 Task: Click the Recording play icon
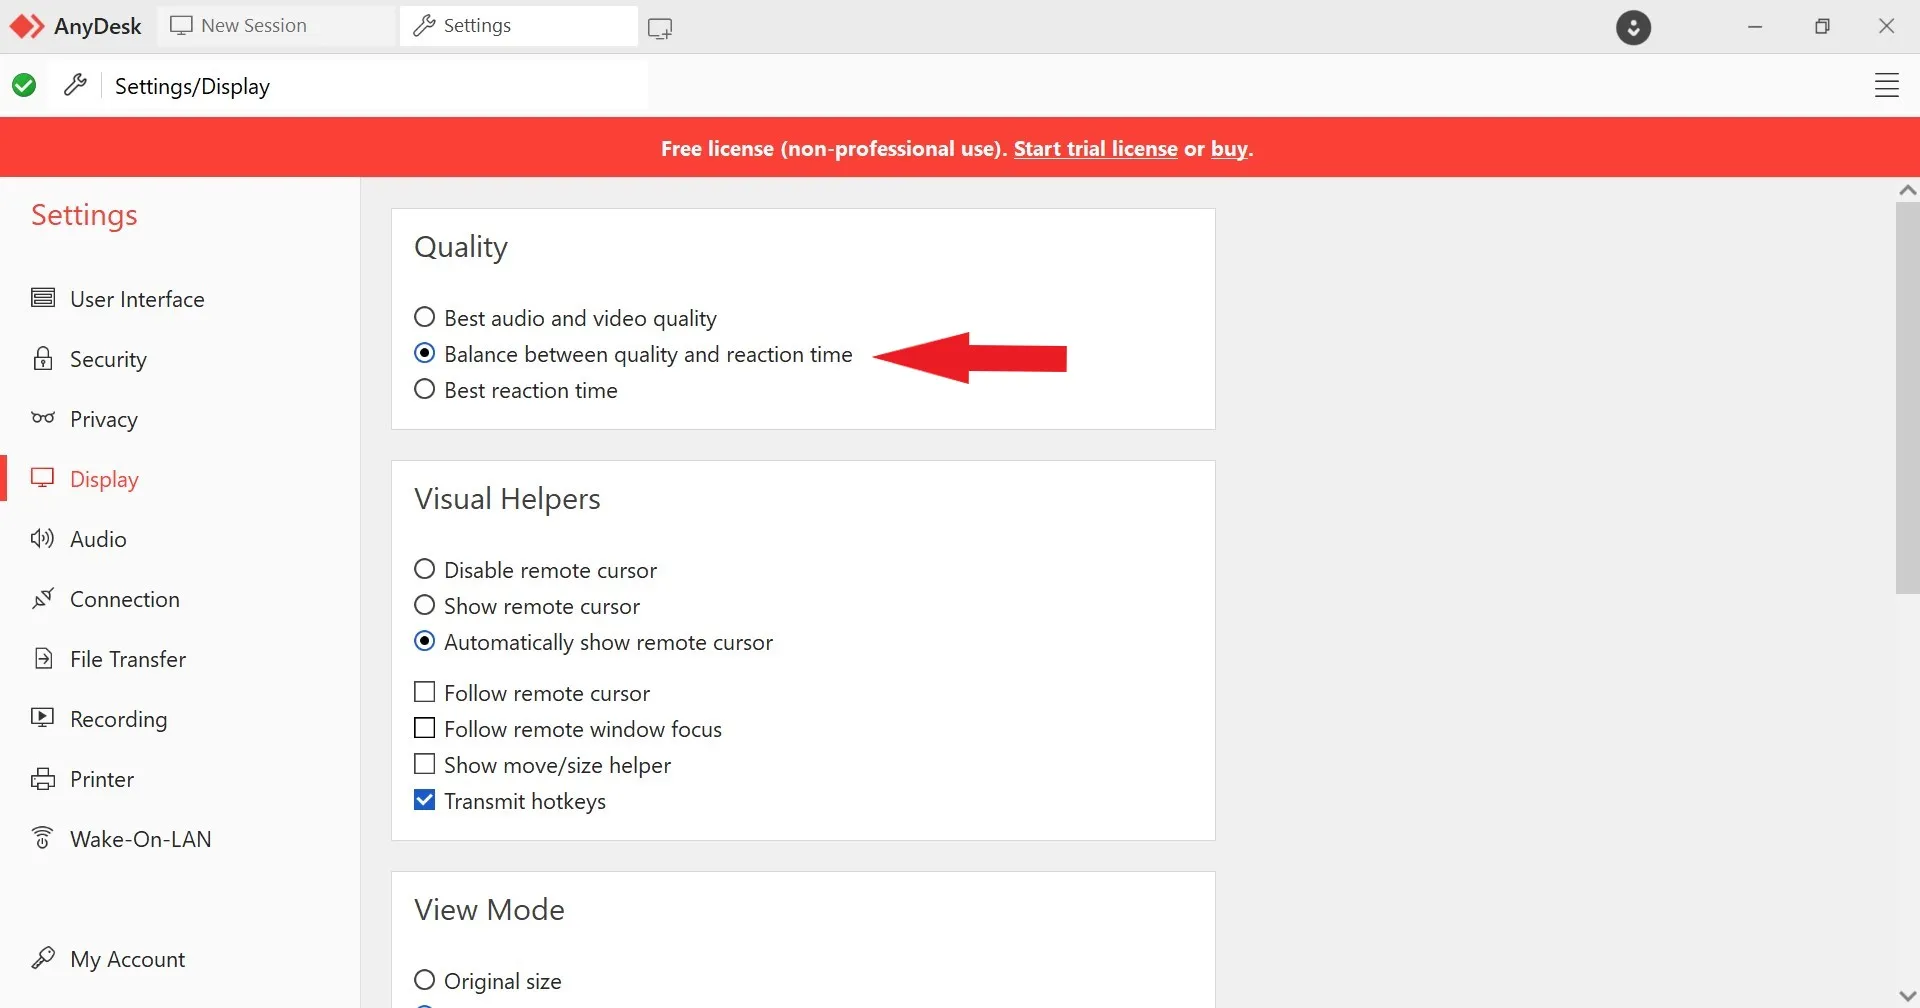tap(43, 718)
